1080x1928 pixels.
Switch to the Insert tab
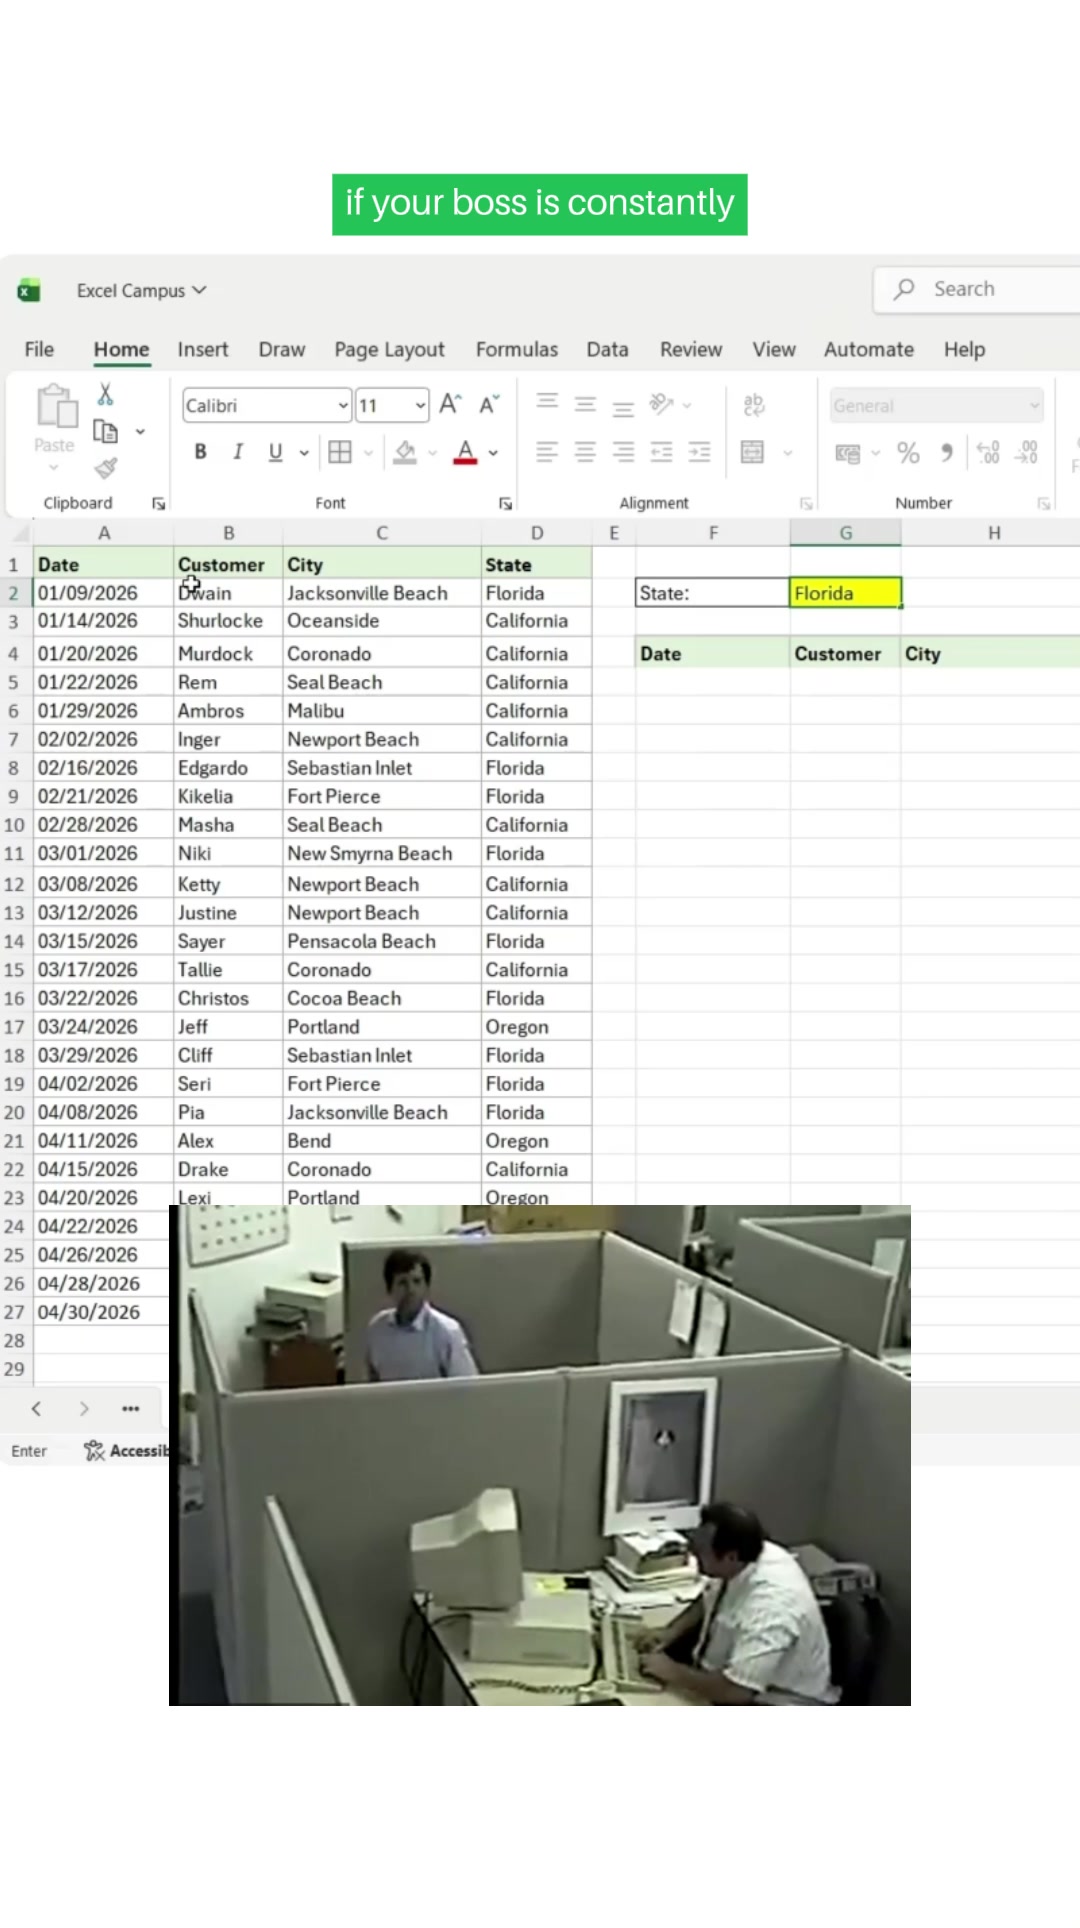[203, 349]
